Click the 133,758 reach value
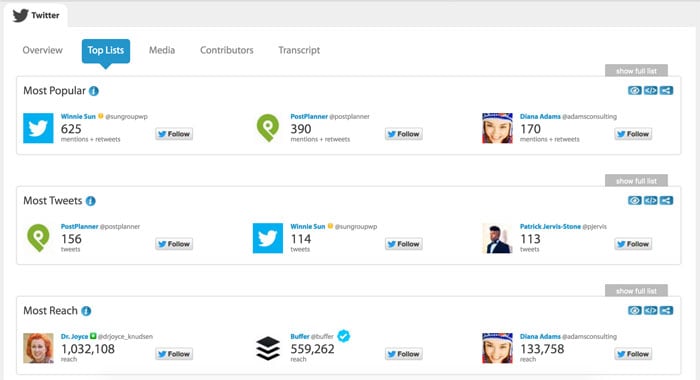The image size is (700, 380). [542, 349]
